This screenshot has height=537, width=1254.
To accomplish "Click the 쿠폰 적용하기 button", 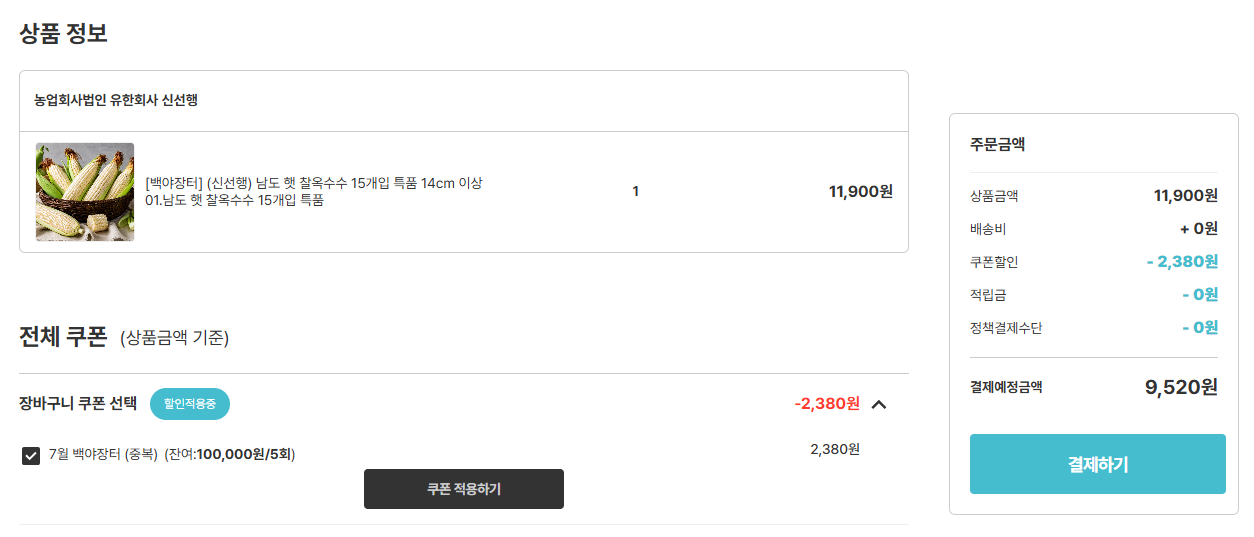I will coord(464,489).
